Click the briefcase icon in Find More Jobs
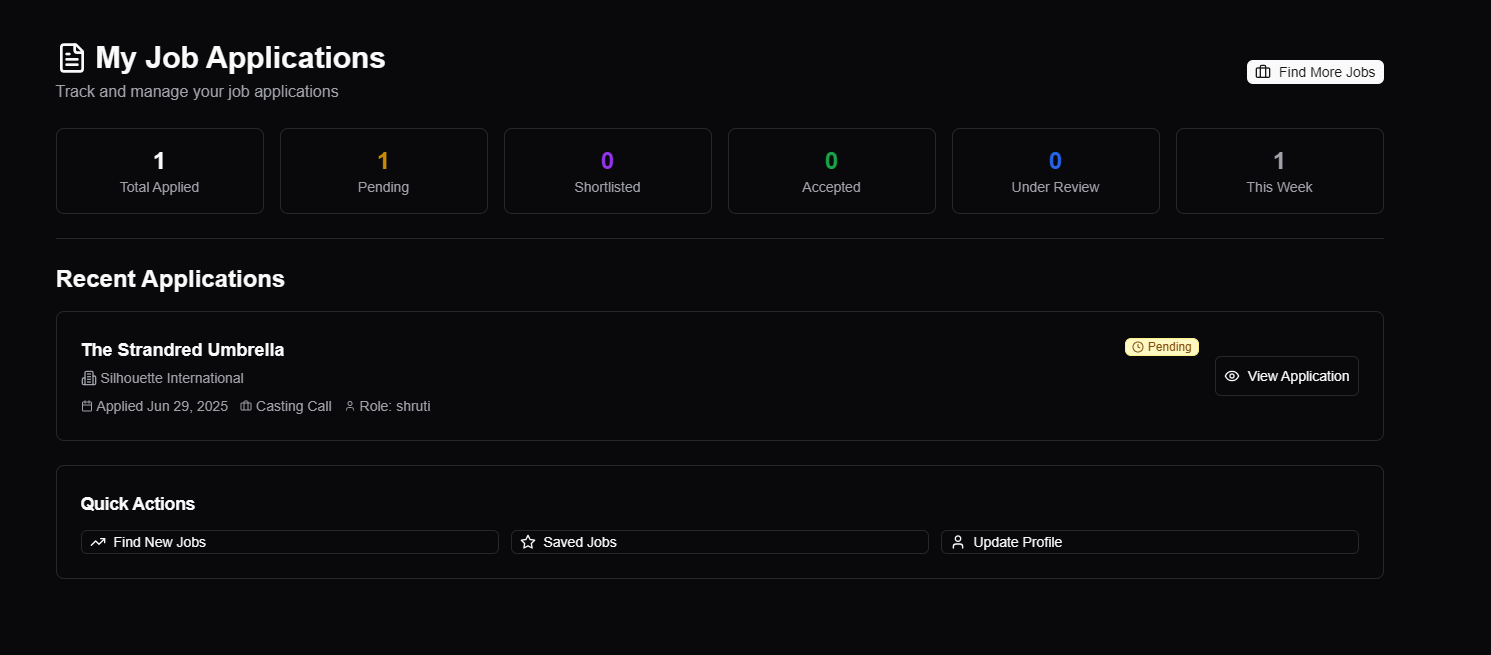Image resolution: width=1491 pixels, height=655 pixels. 1263,72
